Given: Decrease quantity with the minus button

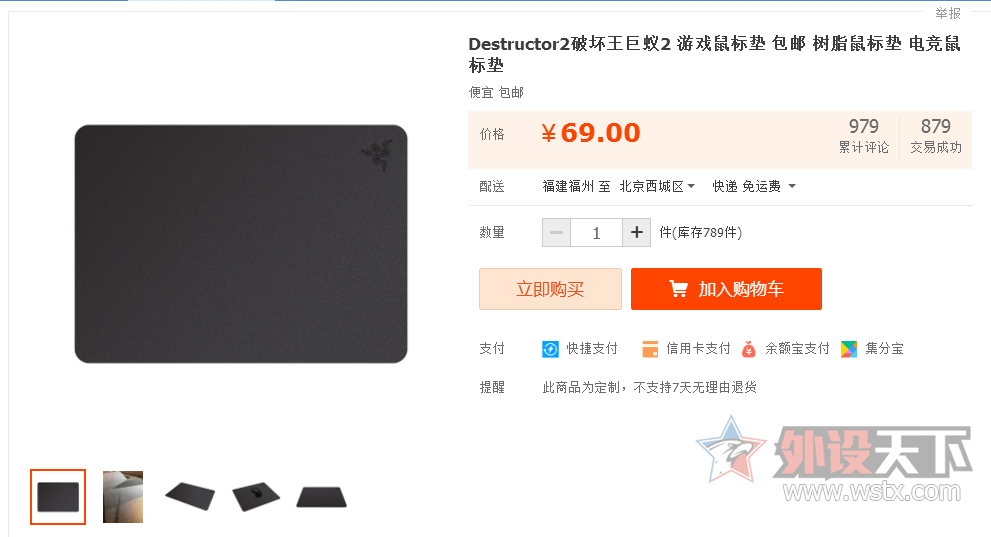Looking at the screenshot, I should [556, 232].
